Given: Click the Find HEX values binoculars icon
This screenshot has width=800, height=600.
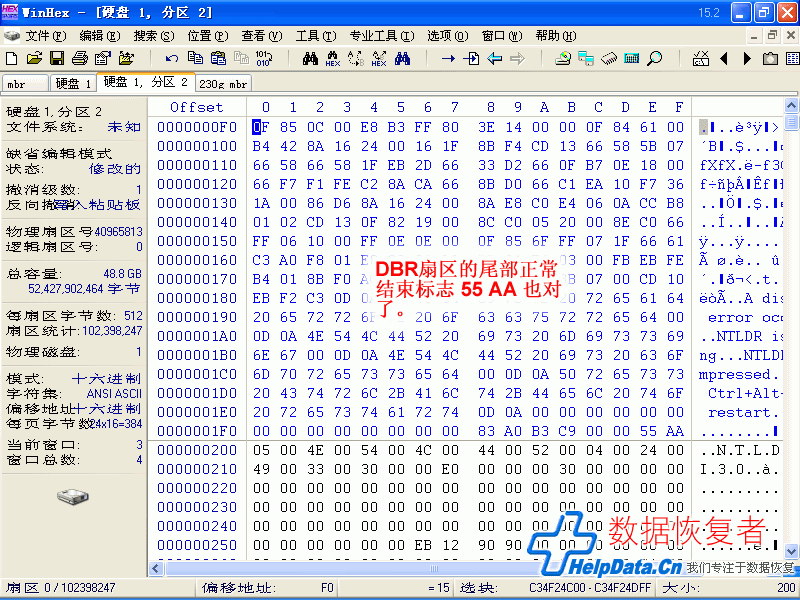Looking at the screenshot, I should (x=333, y=58).
